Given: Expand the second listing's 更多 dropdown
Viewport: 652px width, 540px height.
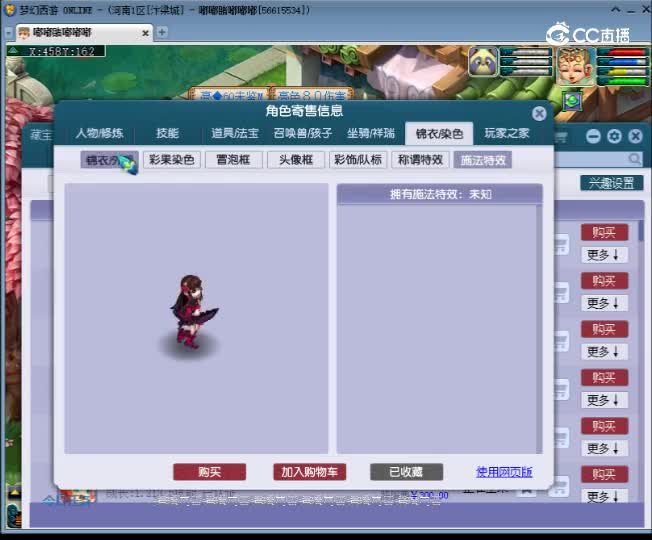Looking at the screenshot, I should tap(604, 303).
